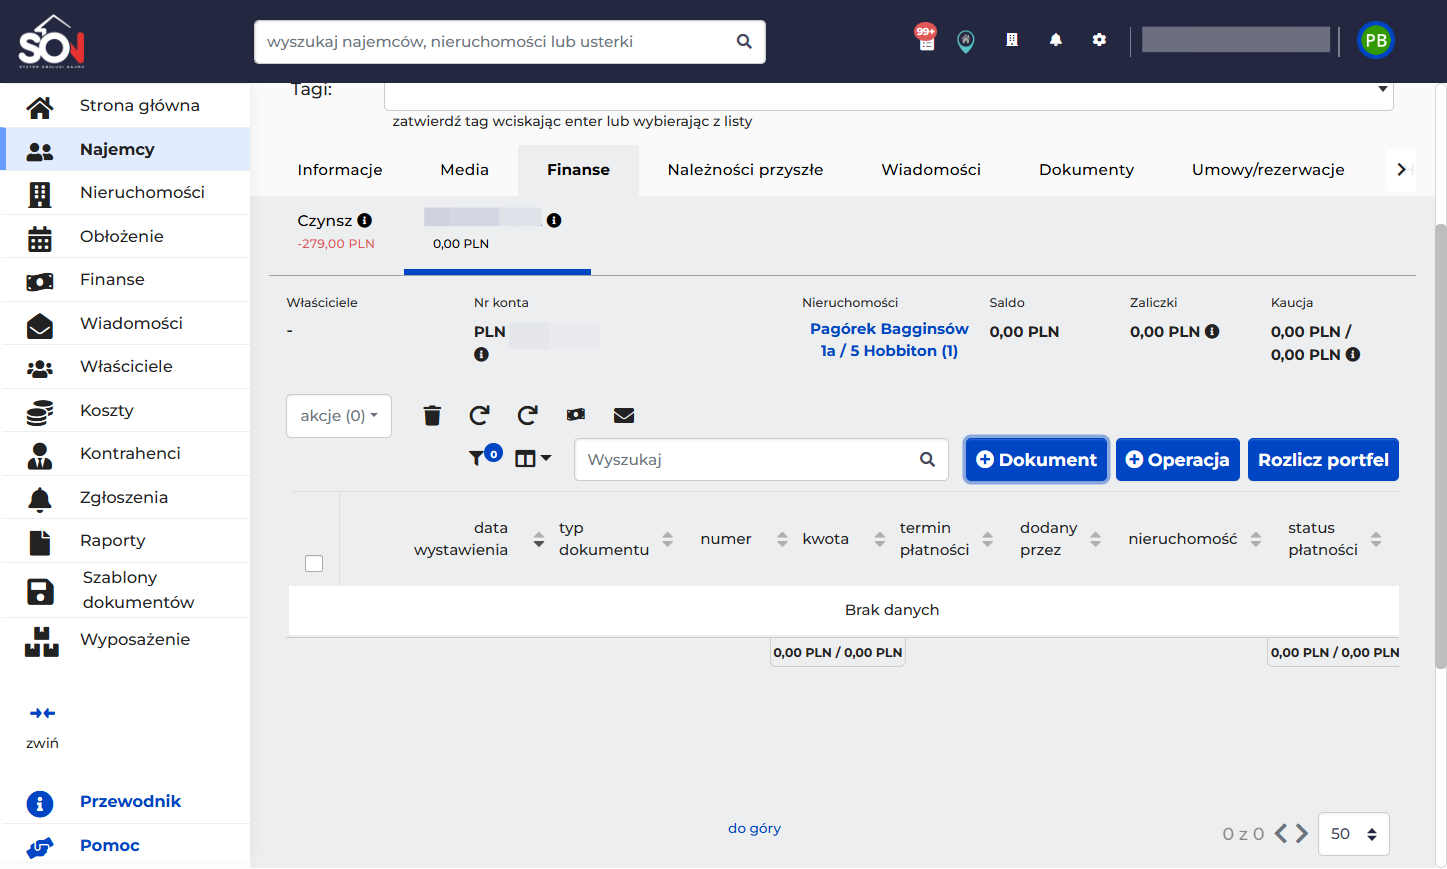Show more tabs with right chevron
Screen dimensions: 1447x869
click(x=1401, y=169)
